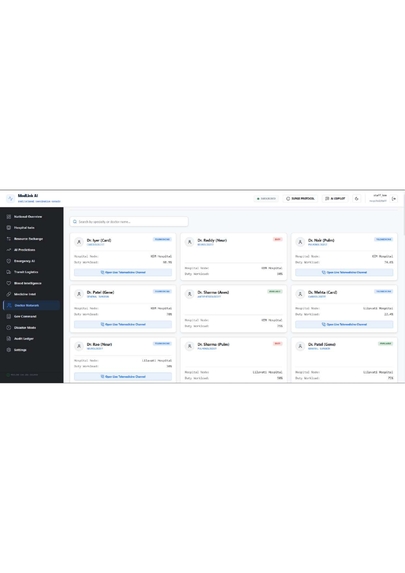Select Medicine Intel in the sidebar
The height and width of the screenshot is (573, 405).
point(31,294)
